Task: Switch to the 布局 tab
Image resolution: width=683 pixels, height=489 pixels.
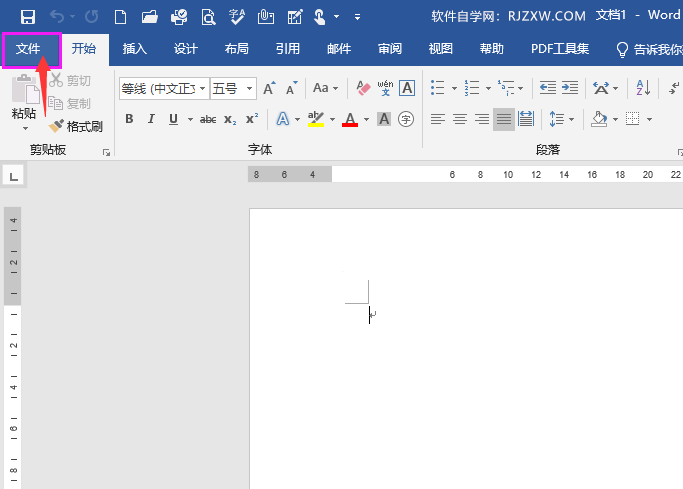Action: coord(237,49)
